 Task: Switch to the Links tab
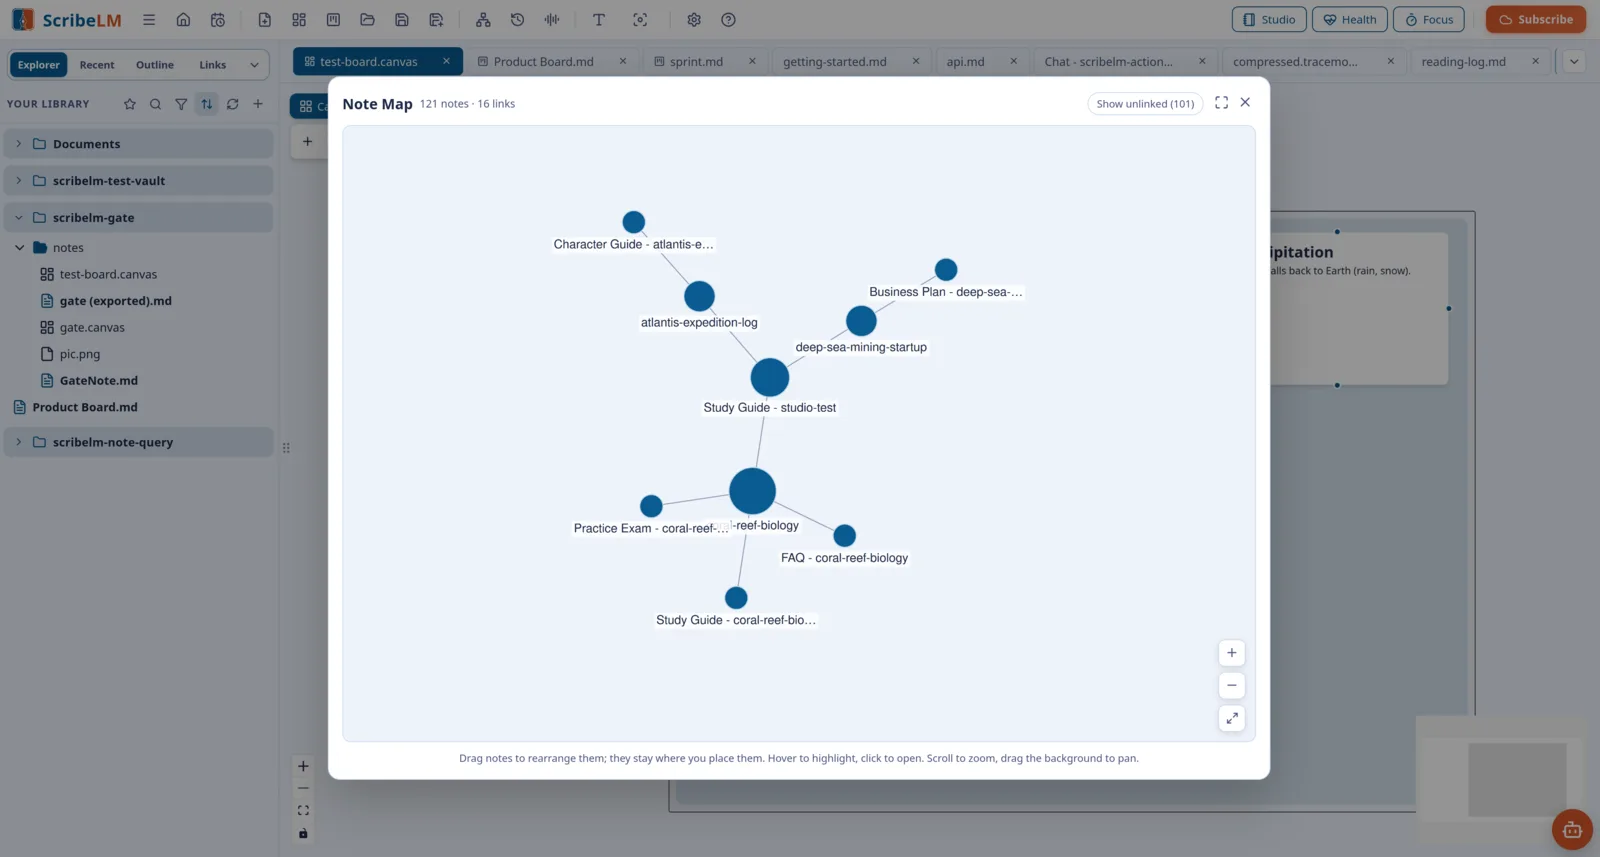(x=212, y=65)
